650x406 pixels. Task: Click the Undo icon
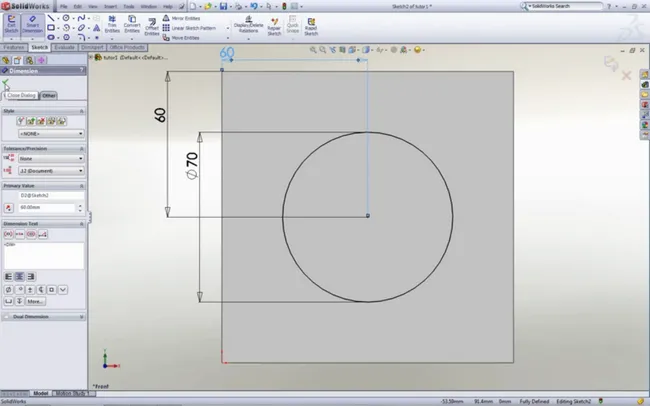[x=254, y=6]
